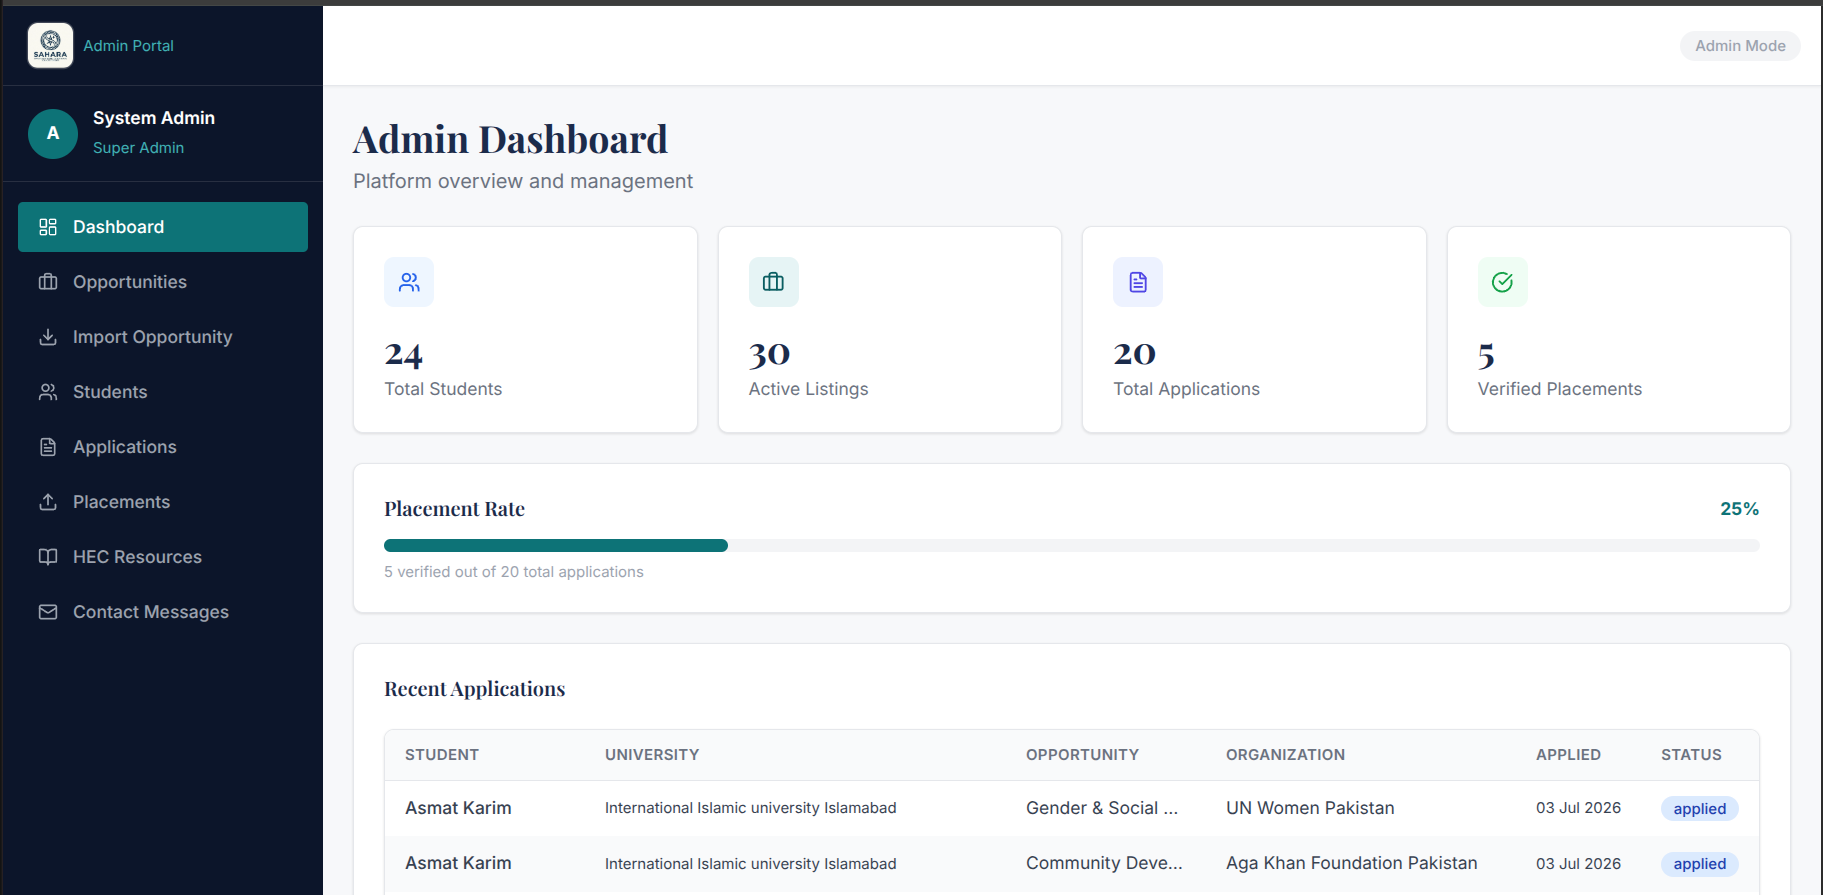This screenshot has height=895, width=1823.
Task: Open the Dashboard menu item
Action: (x=163, y=227)
